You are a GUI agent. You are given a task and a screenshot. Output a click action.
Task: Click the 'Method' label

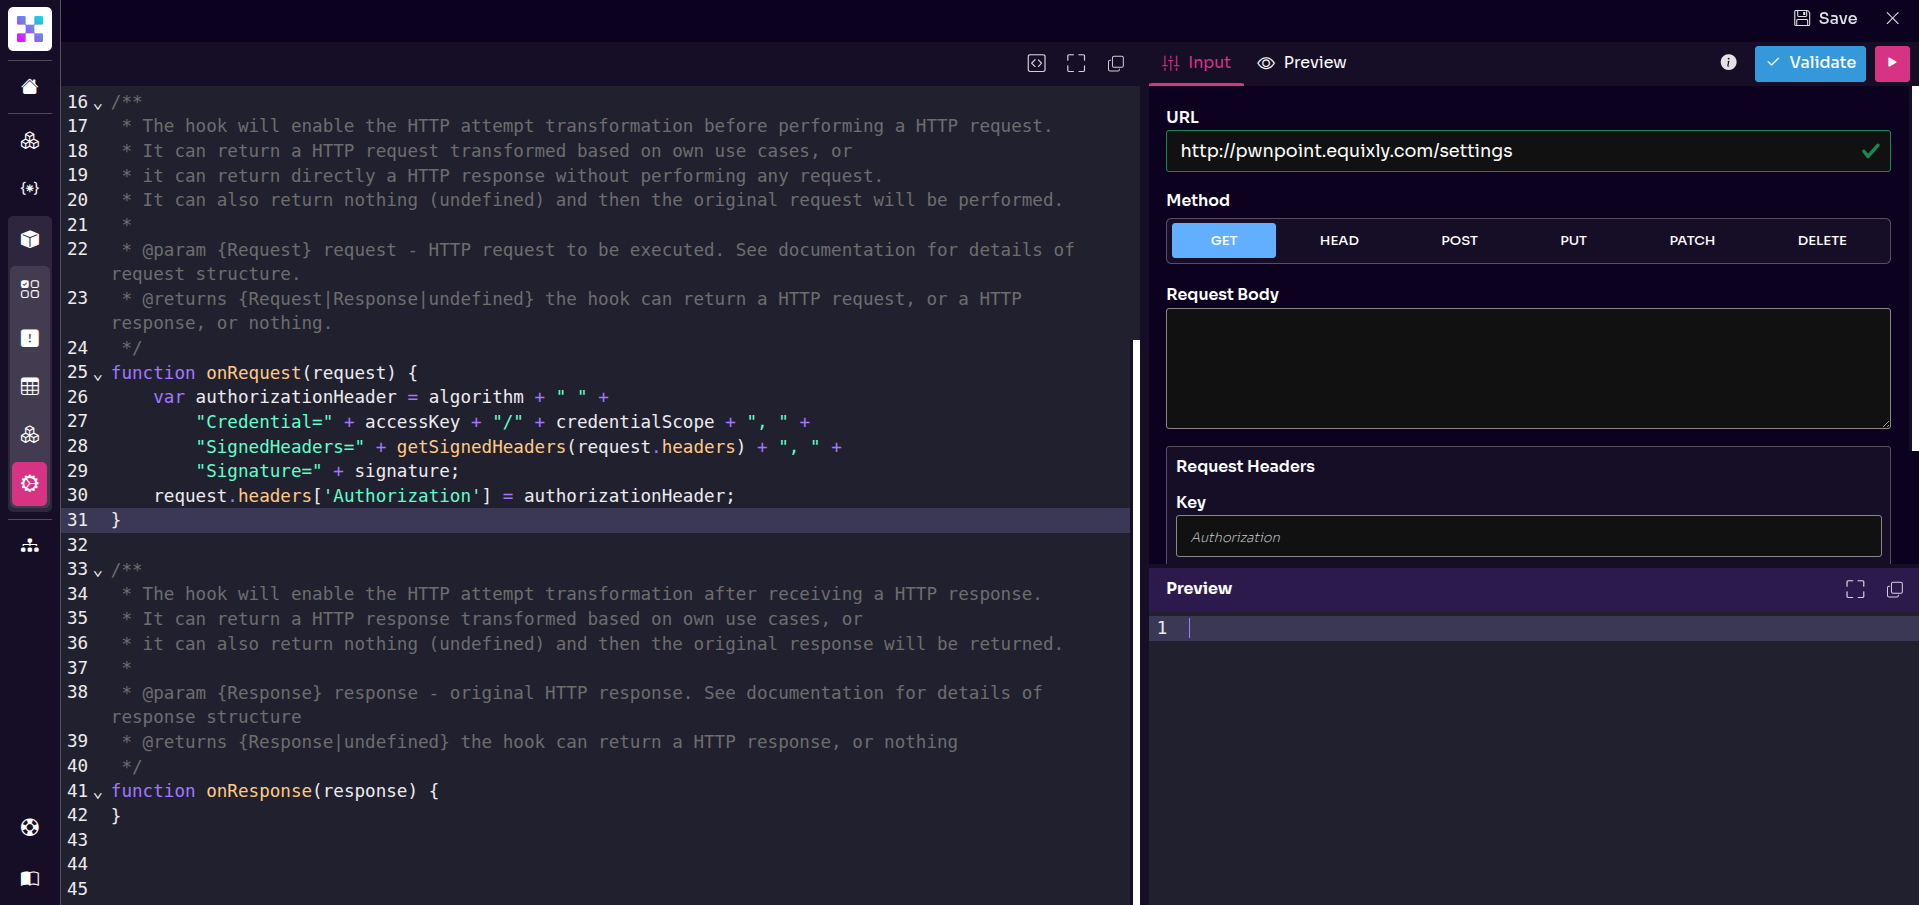pos(1198,200)
